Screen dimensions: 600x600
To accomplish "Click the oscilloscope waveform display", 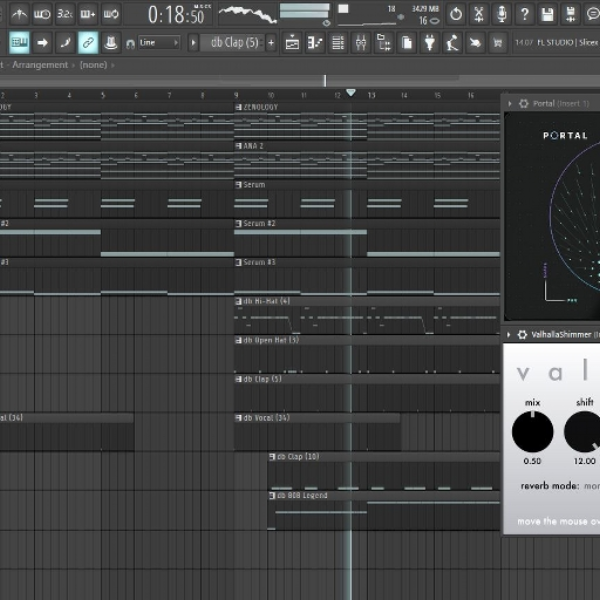I will tap(247, 14).
